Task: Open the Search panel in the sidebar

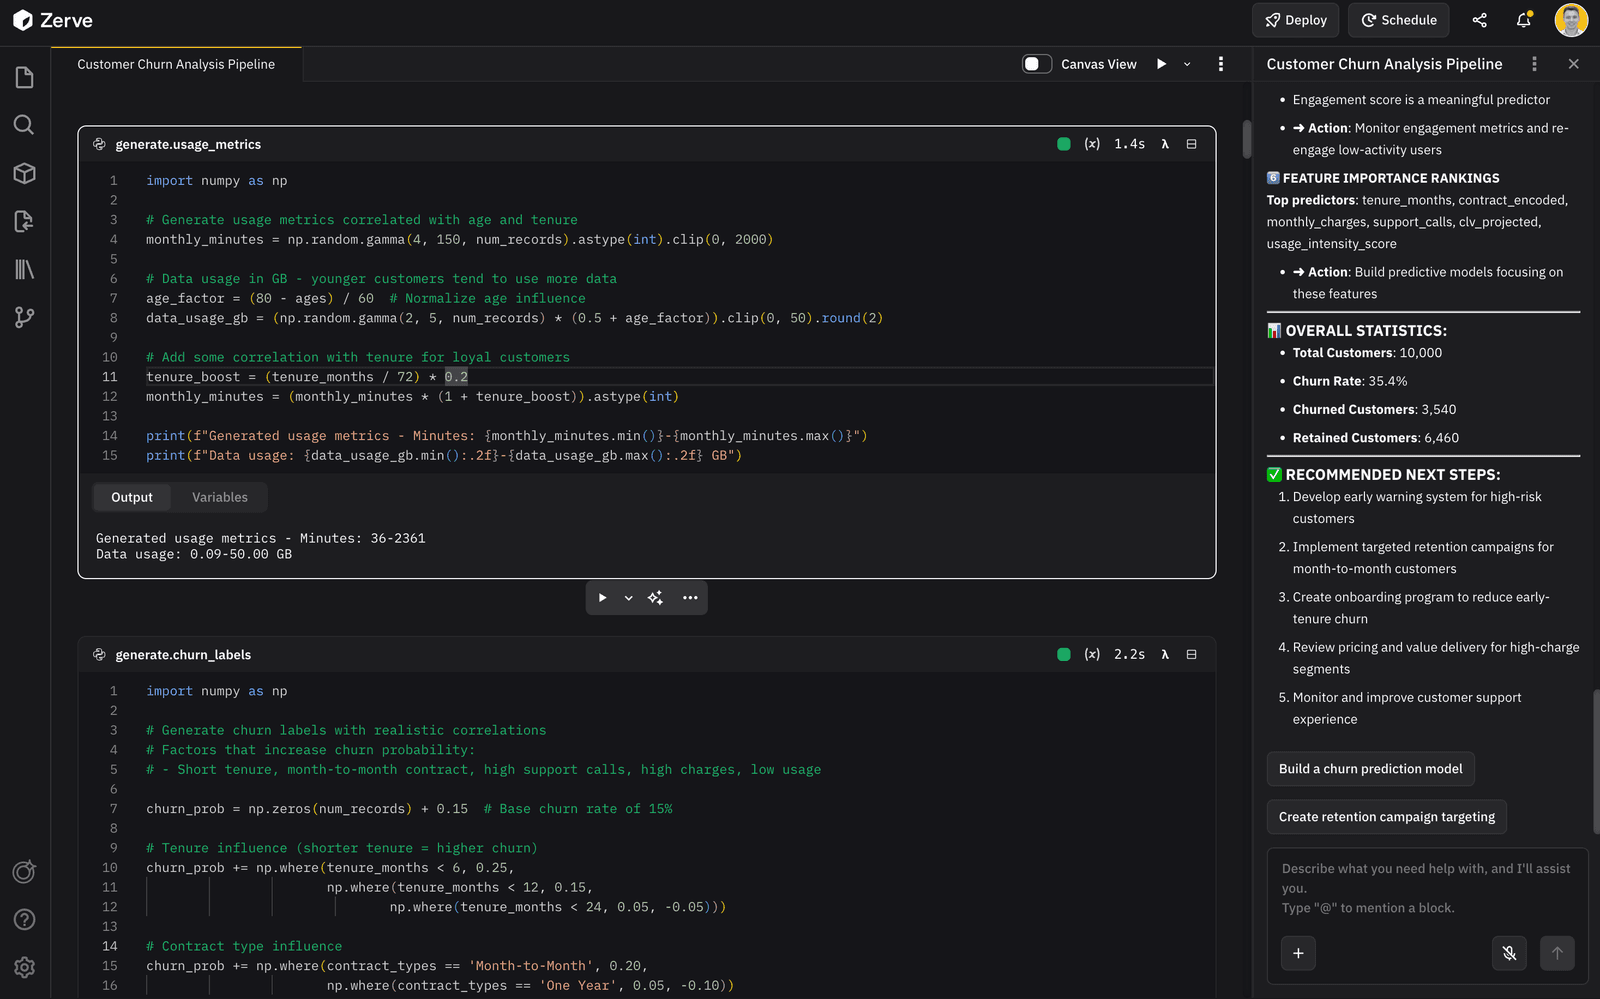Action: [24, 125]
